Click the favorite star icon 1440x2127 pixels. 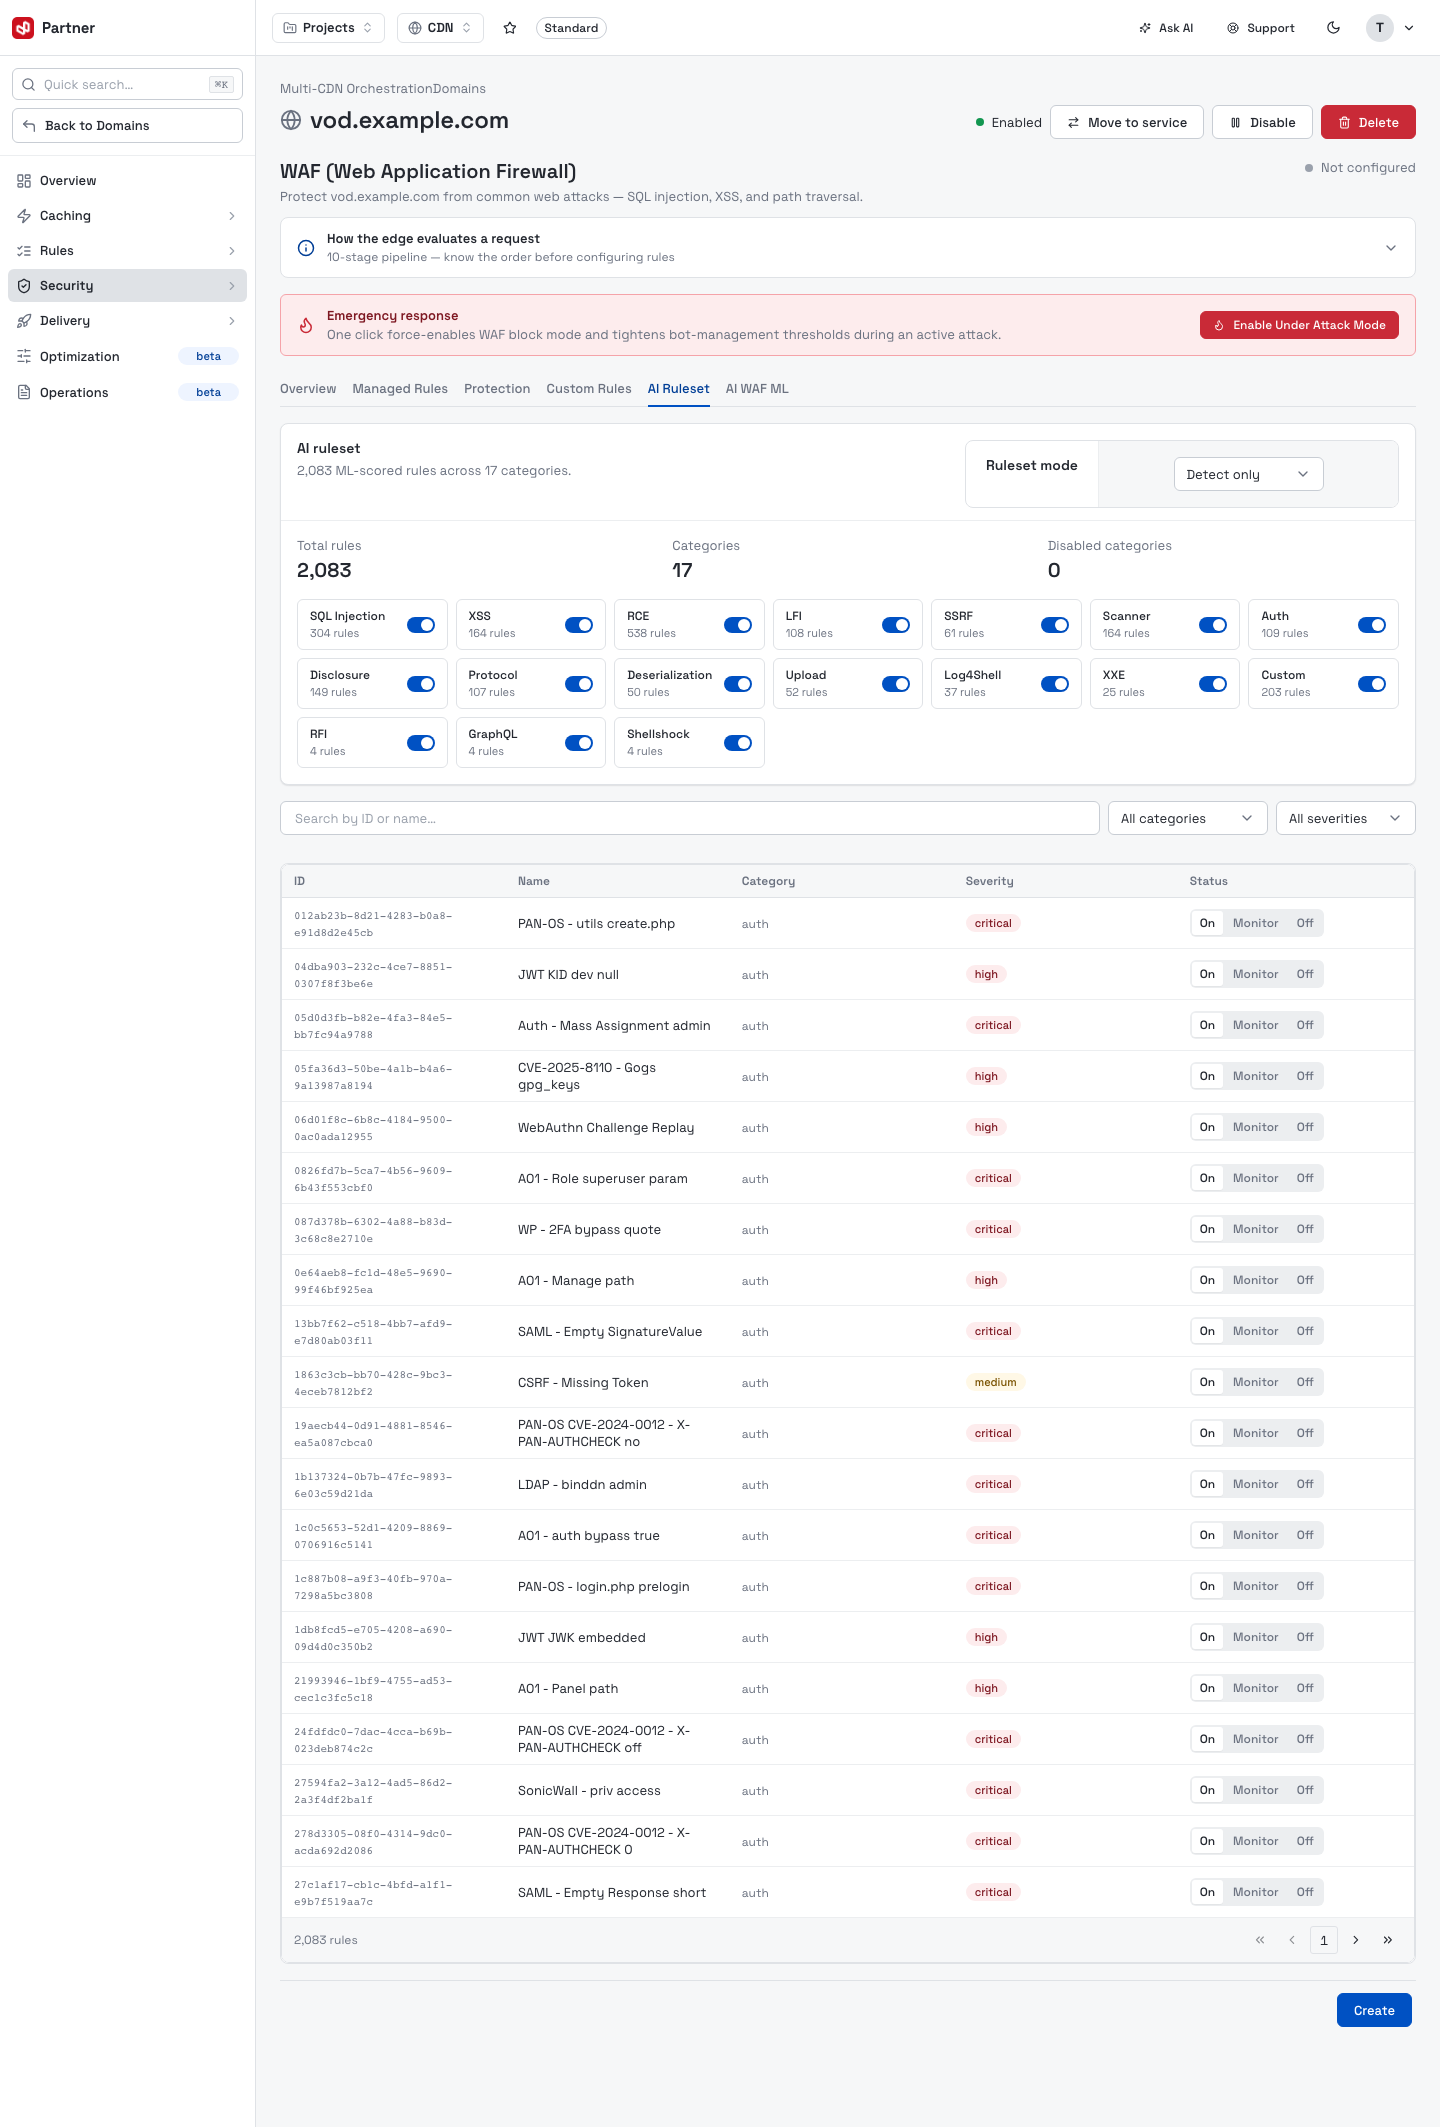tap(510, 28)
